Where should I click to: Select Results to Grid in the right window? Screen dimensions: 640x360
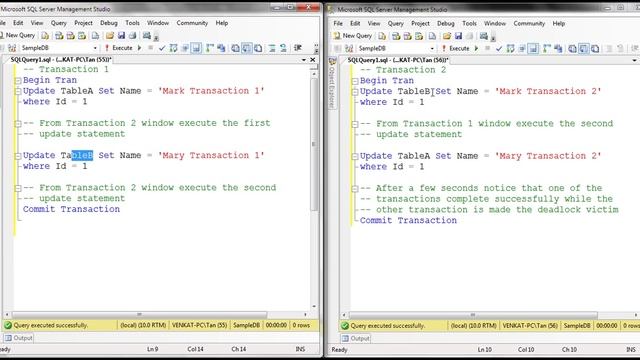[x=584, y=49]
